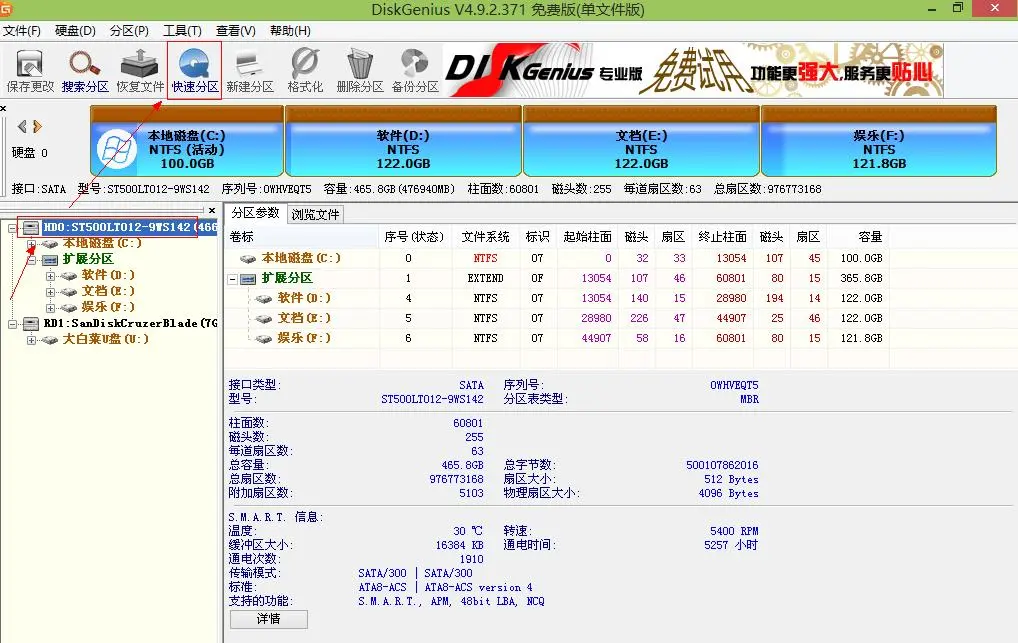This screenshot has width=1018, height=643.
Task: Click the 卷标 column header
Action: (x=302, y=237)
